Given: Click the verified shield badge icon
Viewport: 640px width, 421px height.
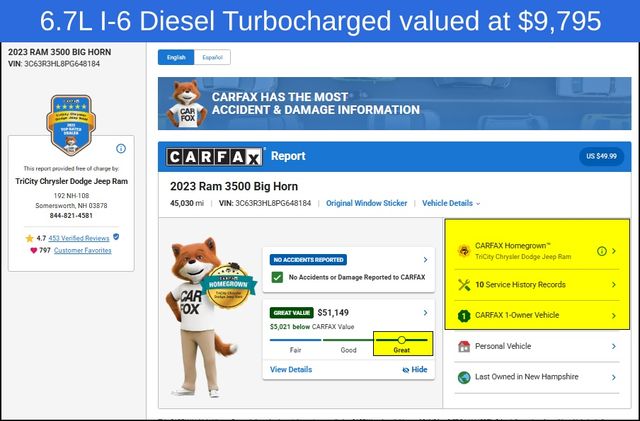Looking at the screenshot, I should 116,237.
